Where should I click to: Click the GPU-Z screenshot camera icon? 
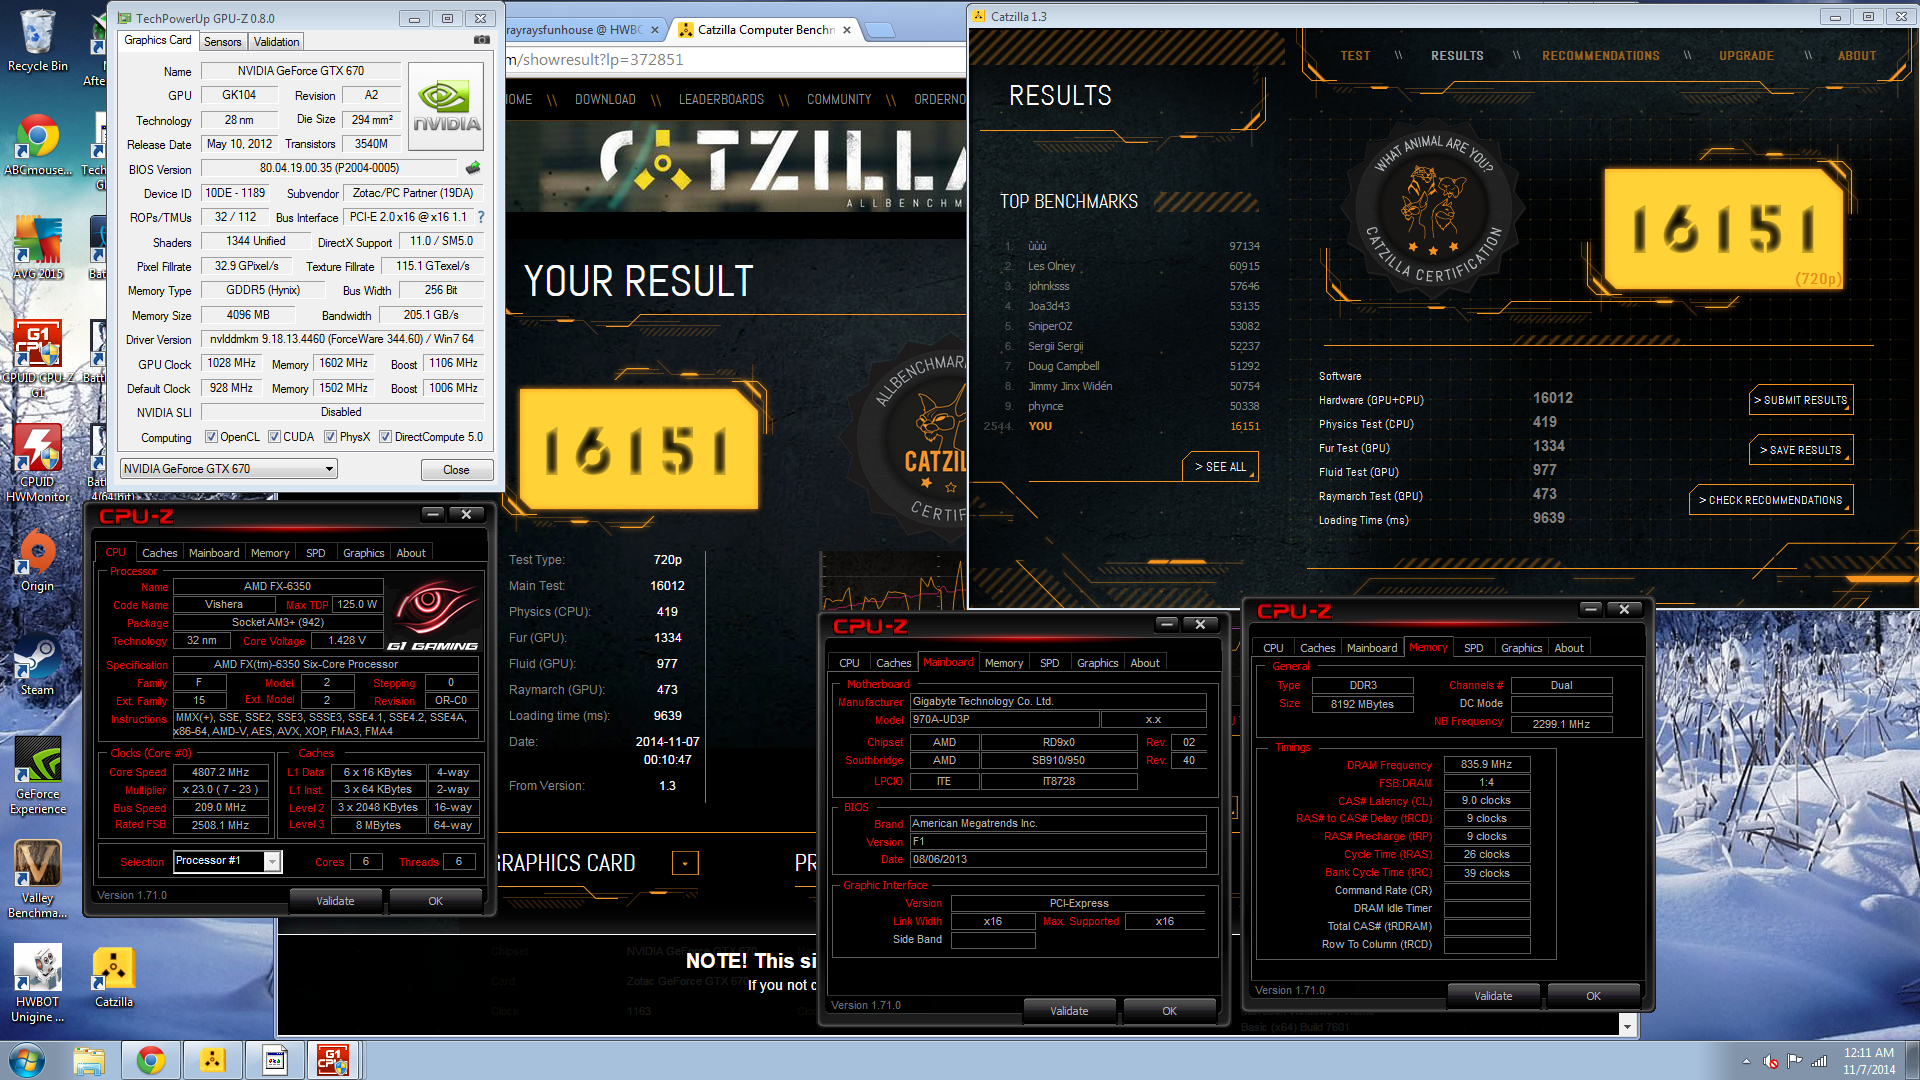pyautogui.click(x=481, y=40)
